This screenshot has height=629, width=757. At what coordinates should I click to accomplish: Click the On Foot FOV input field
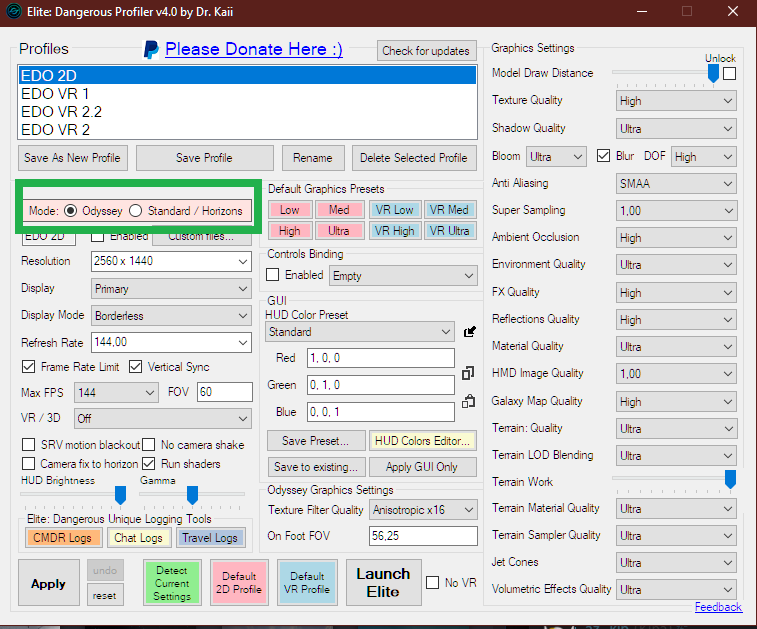423,536
